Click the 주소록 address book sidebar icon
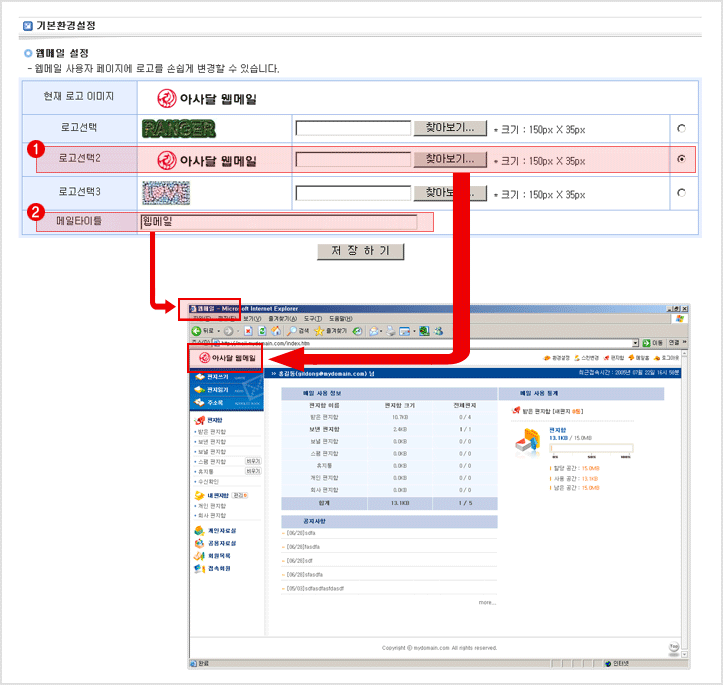This screenshot has width=723, height=685. tap(199, 402)
